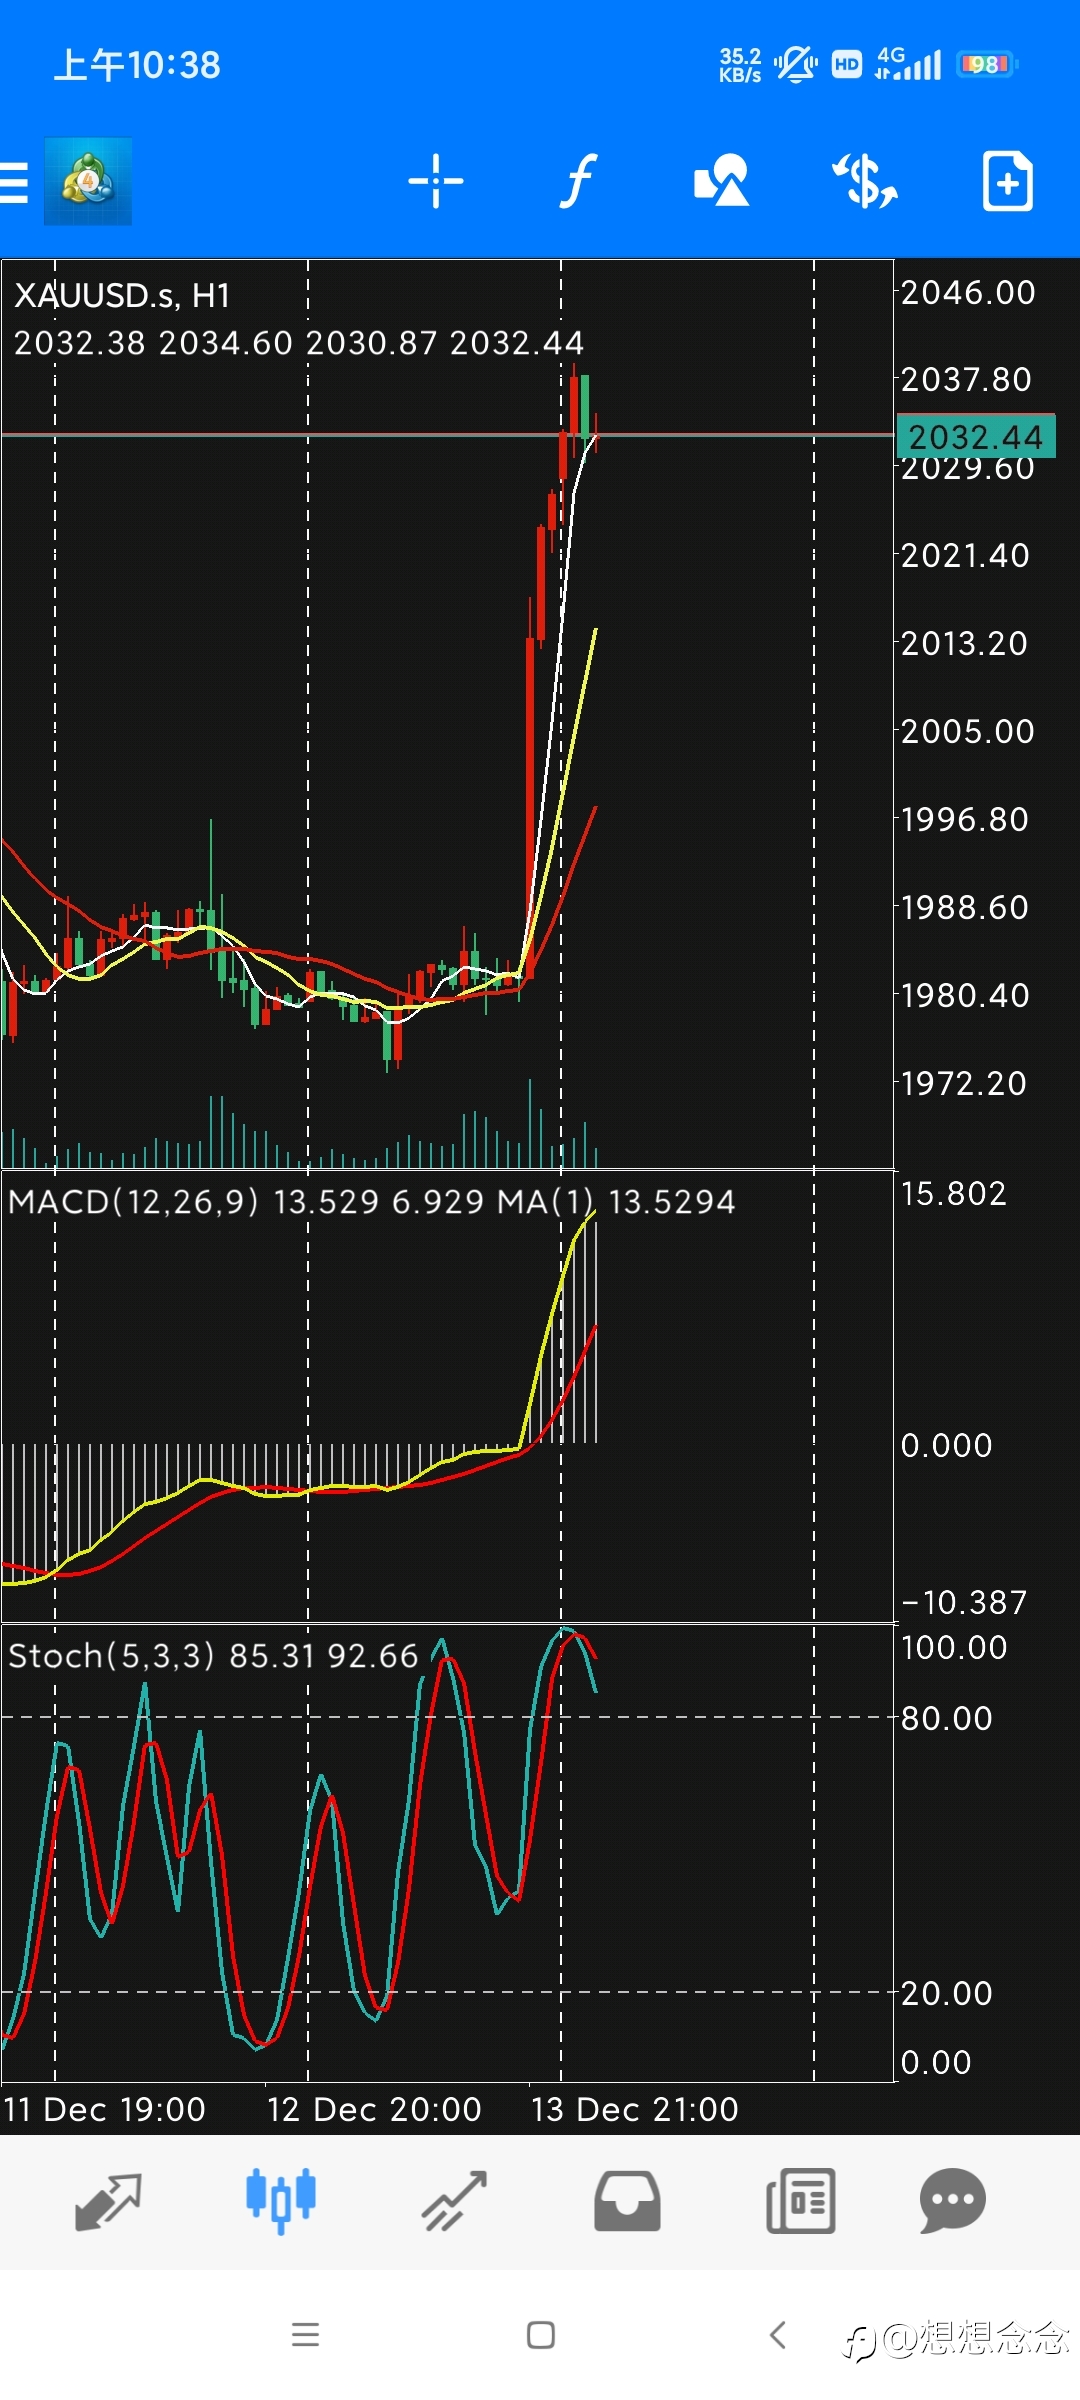Activate the crosshair tool
The width and height of the screenshot is (1080, 2400).
pyautogui.click(x=436, y=181)
